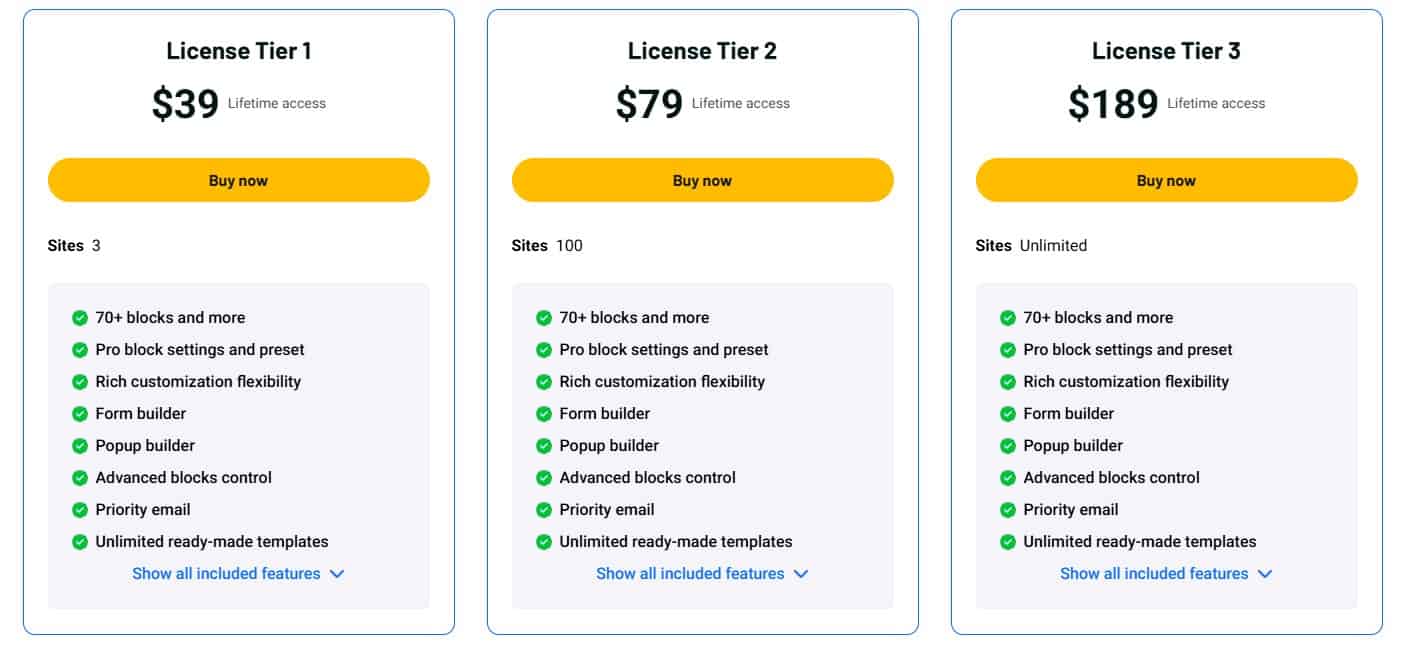The image size is (1404, 649).
Task: Click Buy now for License Tier 2
Action: pyautogui.click(x=702, y=180)
